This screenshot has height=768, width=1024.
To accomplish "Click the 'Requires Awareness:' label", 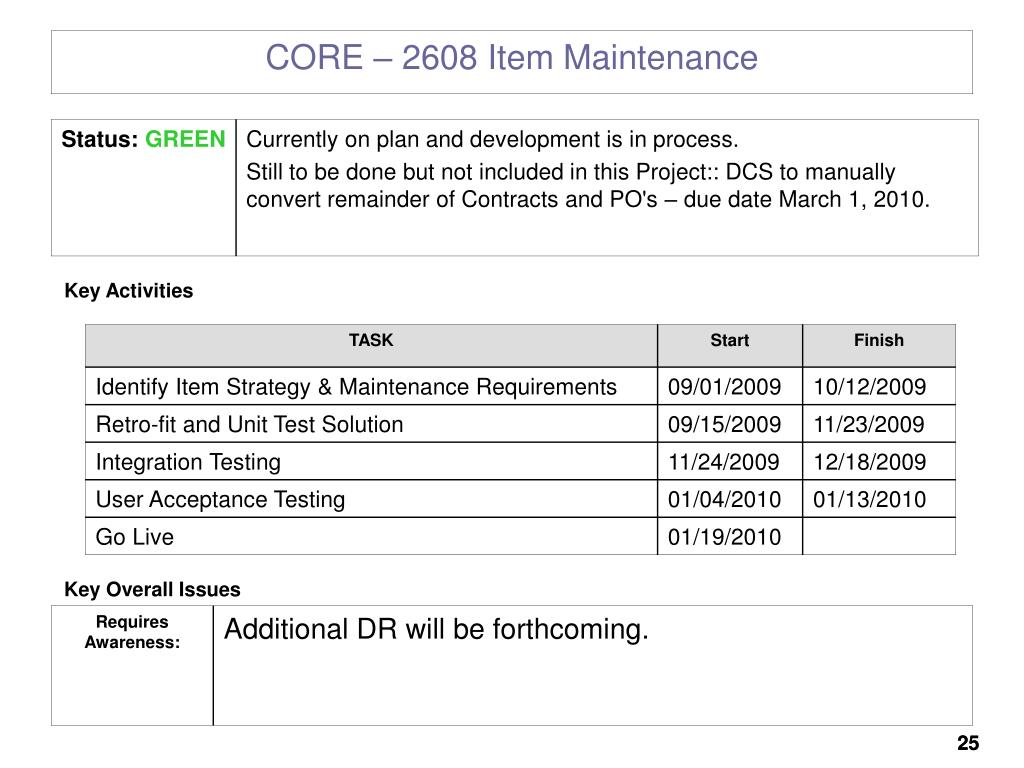I will tap(132, 632).
